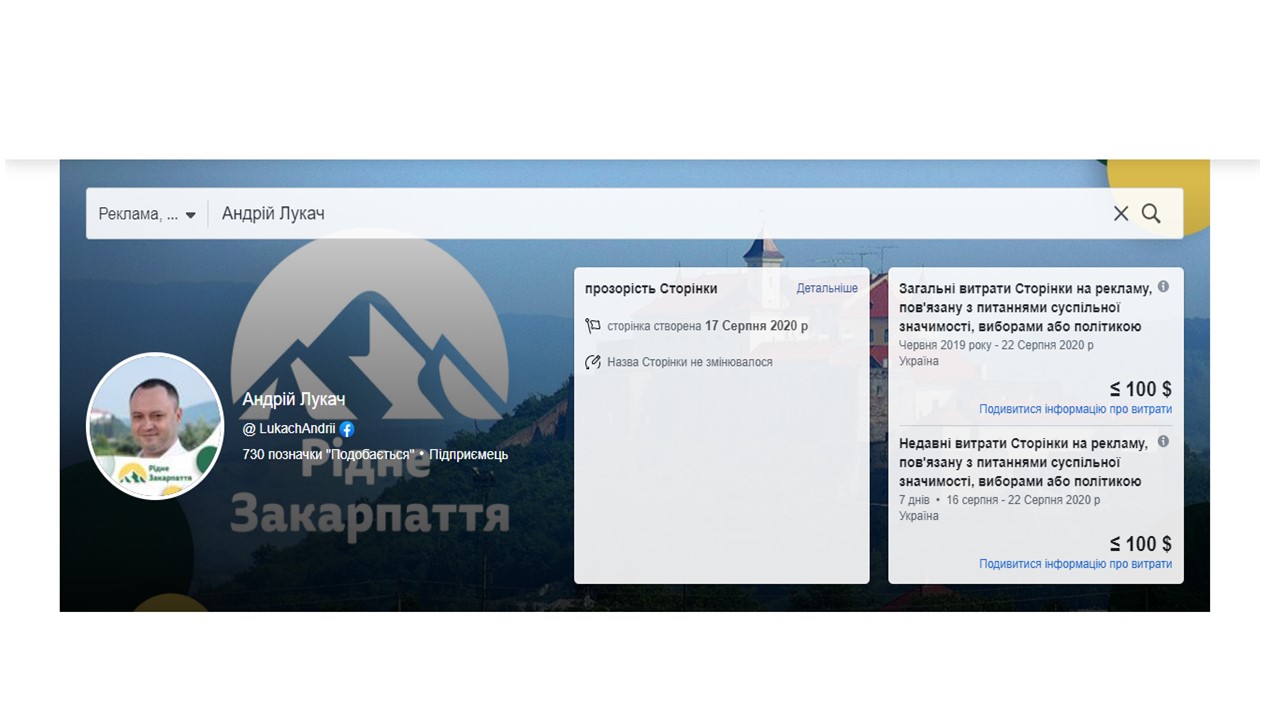Click the search field containing "Андрій Лукач"

pos(650,213)
